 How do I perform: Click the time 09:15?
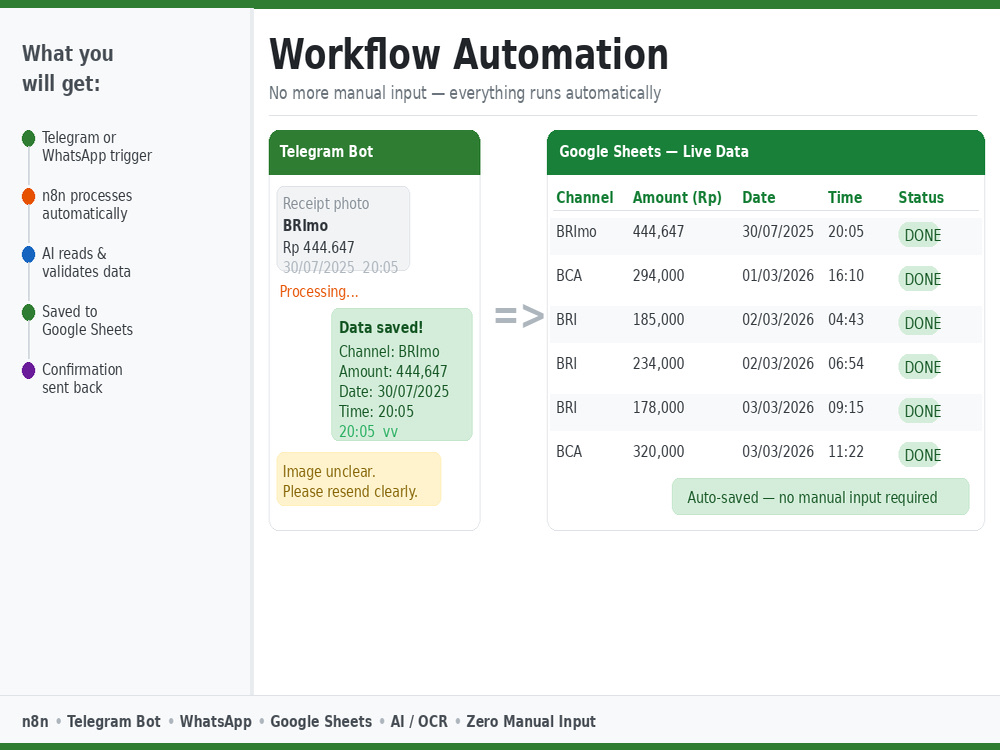pyautogui.click(x=846, y=408)
